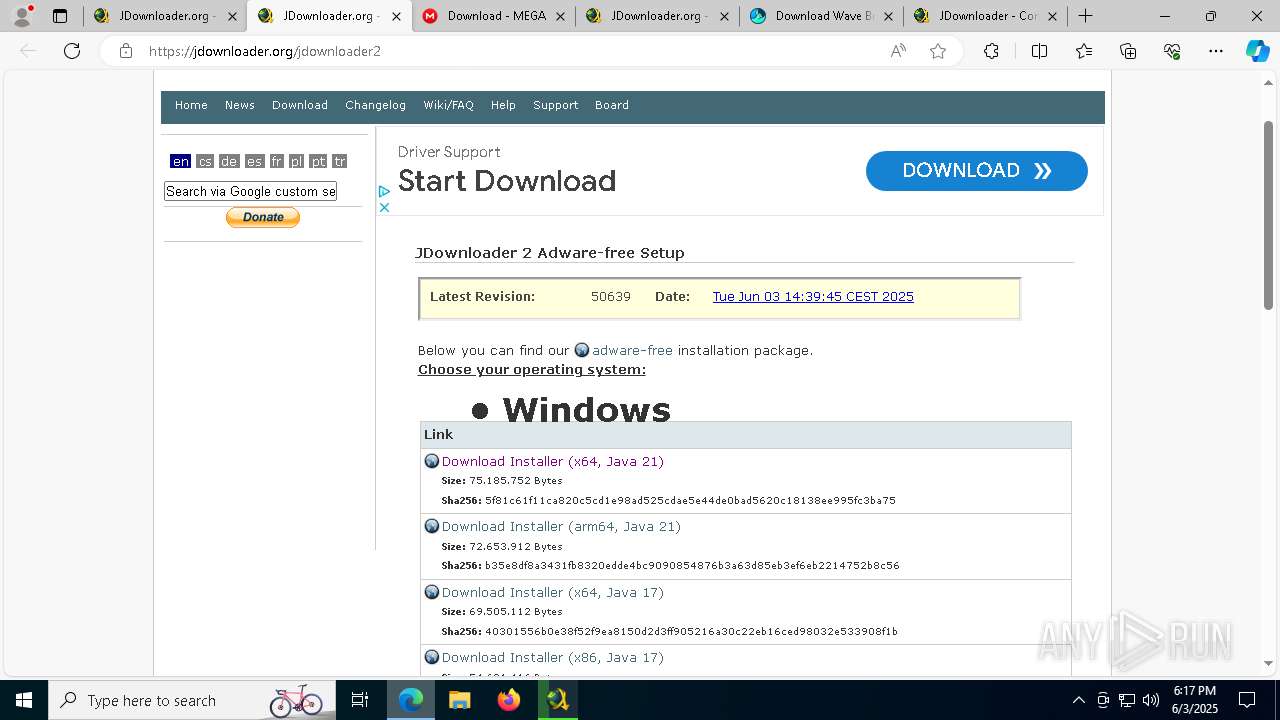Open Download in site navigation
Screen dimensions: 1280x720
click(x=300, y=105)
